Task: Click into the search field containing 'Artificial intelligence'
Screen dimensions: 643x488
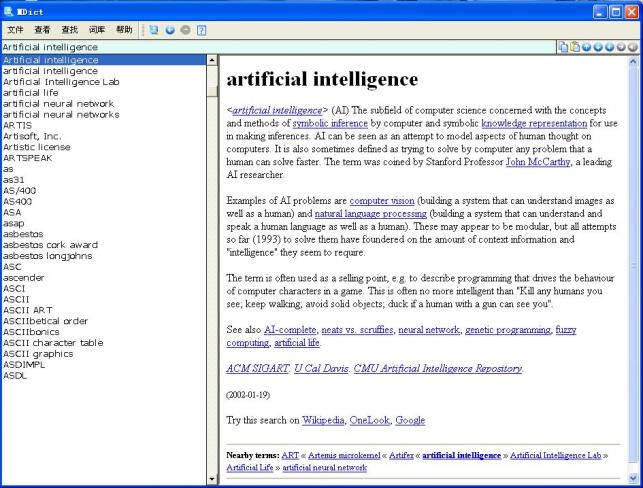Action: pyautogui.click(x=270, y=47)
